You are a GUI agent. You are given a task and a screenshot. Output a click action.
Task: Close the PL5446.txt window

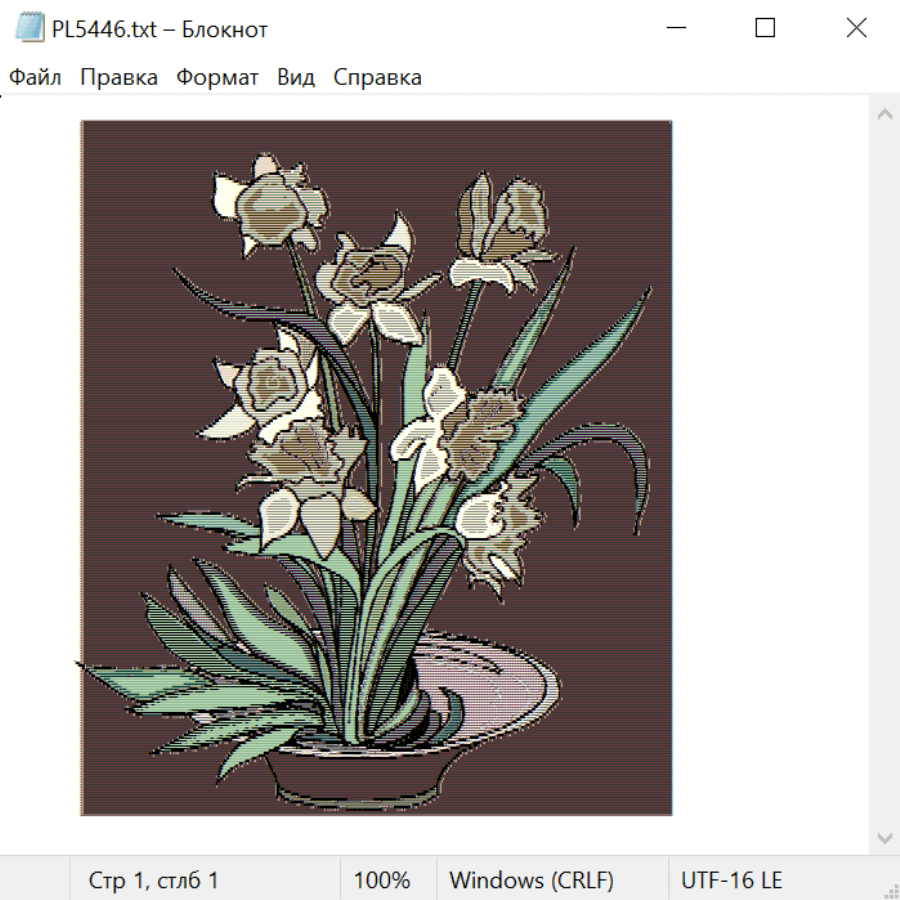tap(856, 28)
